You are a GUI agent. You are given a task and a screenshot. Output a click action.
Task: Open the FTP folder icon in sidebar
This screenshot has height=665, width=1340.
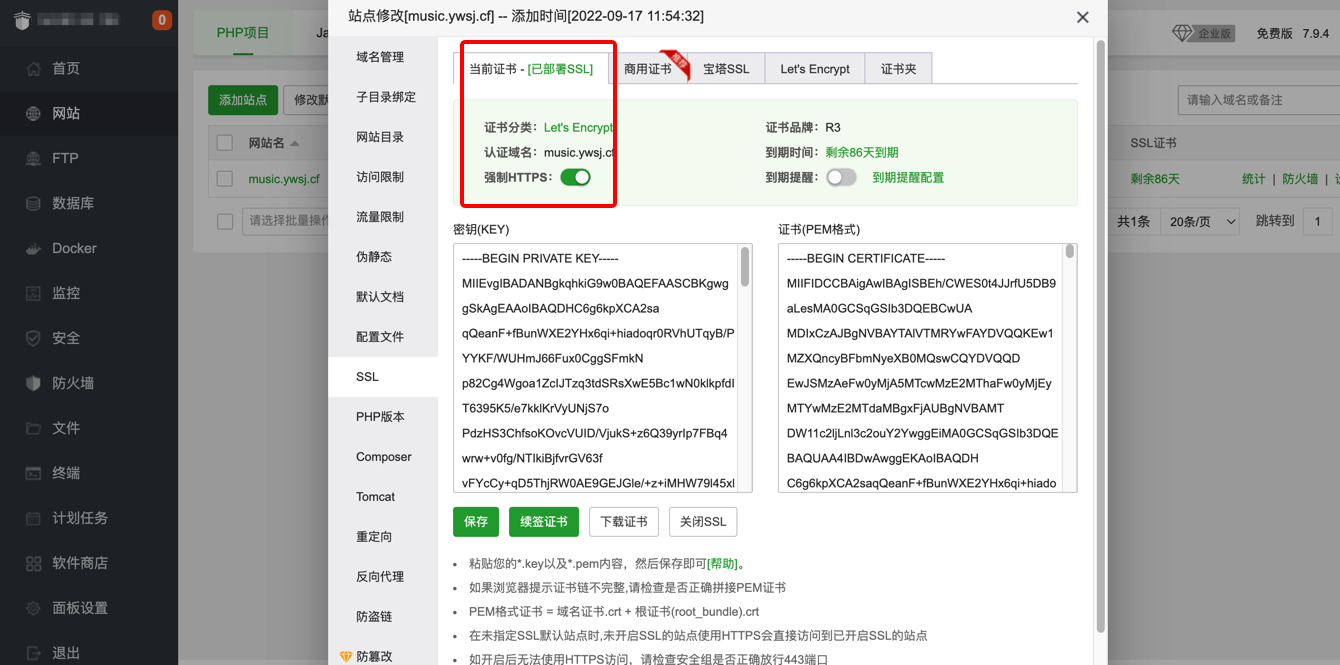point(33,159)
